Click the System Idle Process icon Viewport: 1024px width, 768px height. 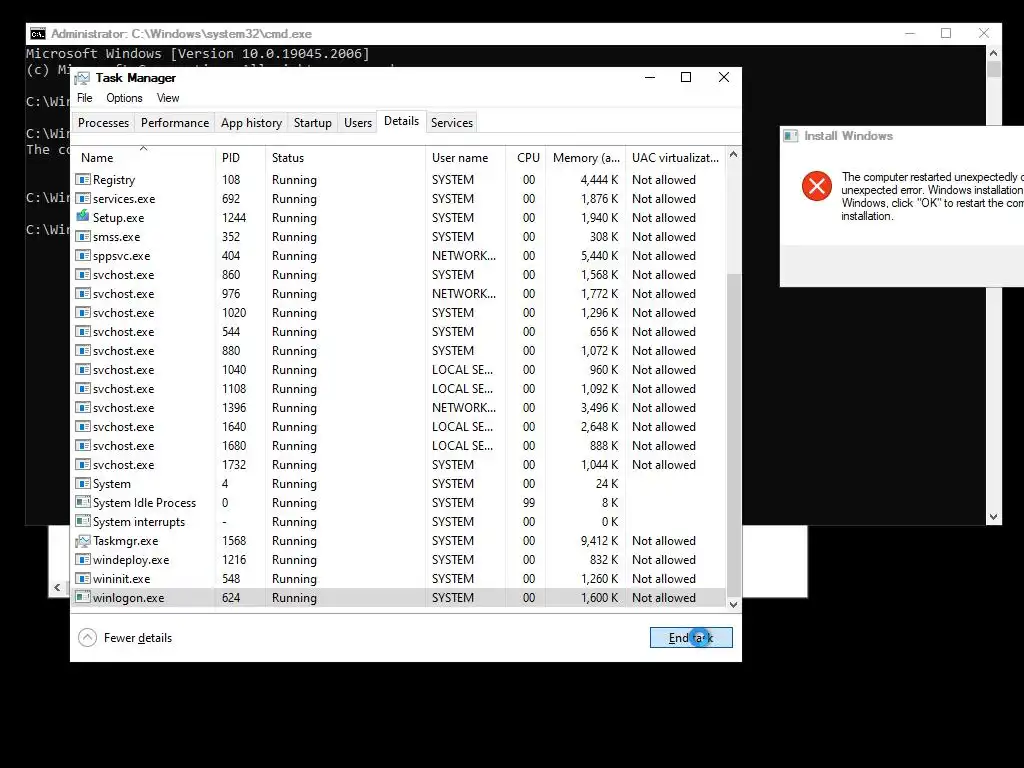coord(83,503)
